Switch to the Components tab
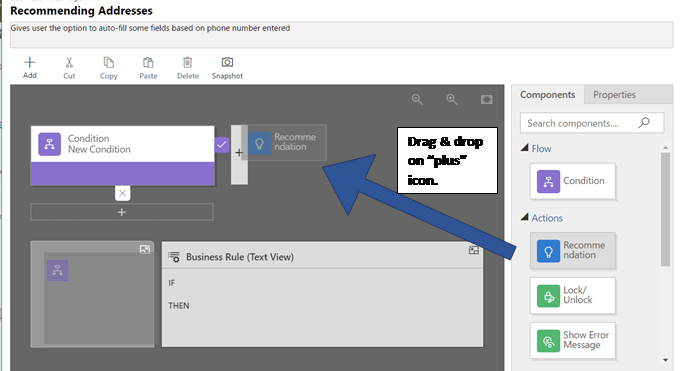Image resolution: width=680 pixels, height=371 pixels. 547,95
